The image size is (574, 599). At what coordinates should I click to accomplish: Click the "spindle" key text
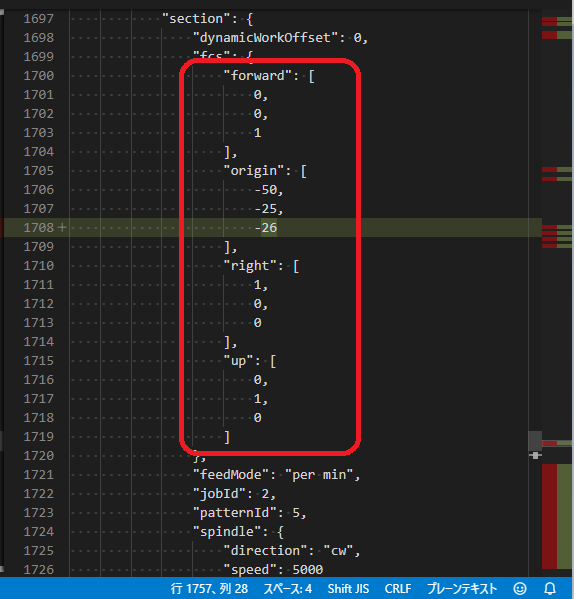click(227, 532)
